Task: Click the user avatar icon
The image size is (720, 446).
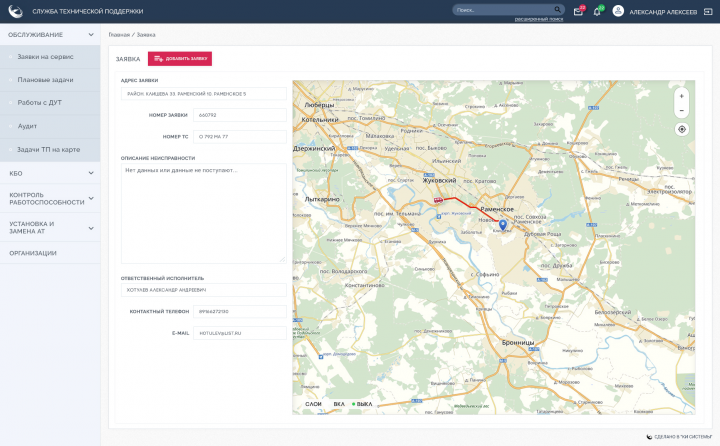Action: (618, 11)
